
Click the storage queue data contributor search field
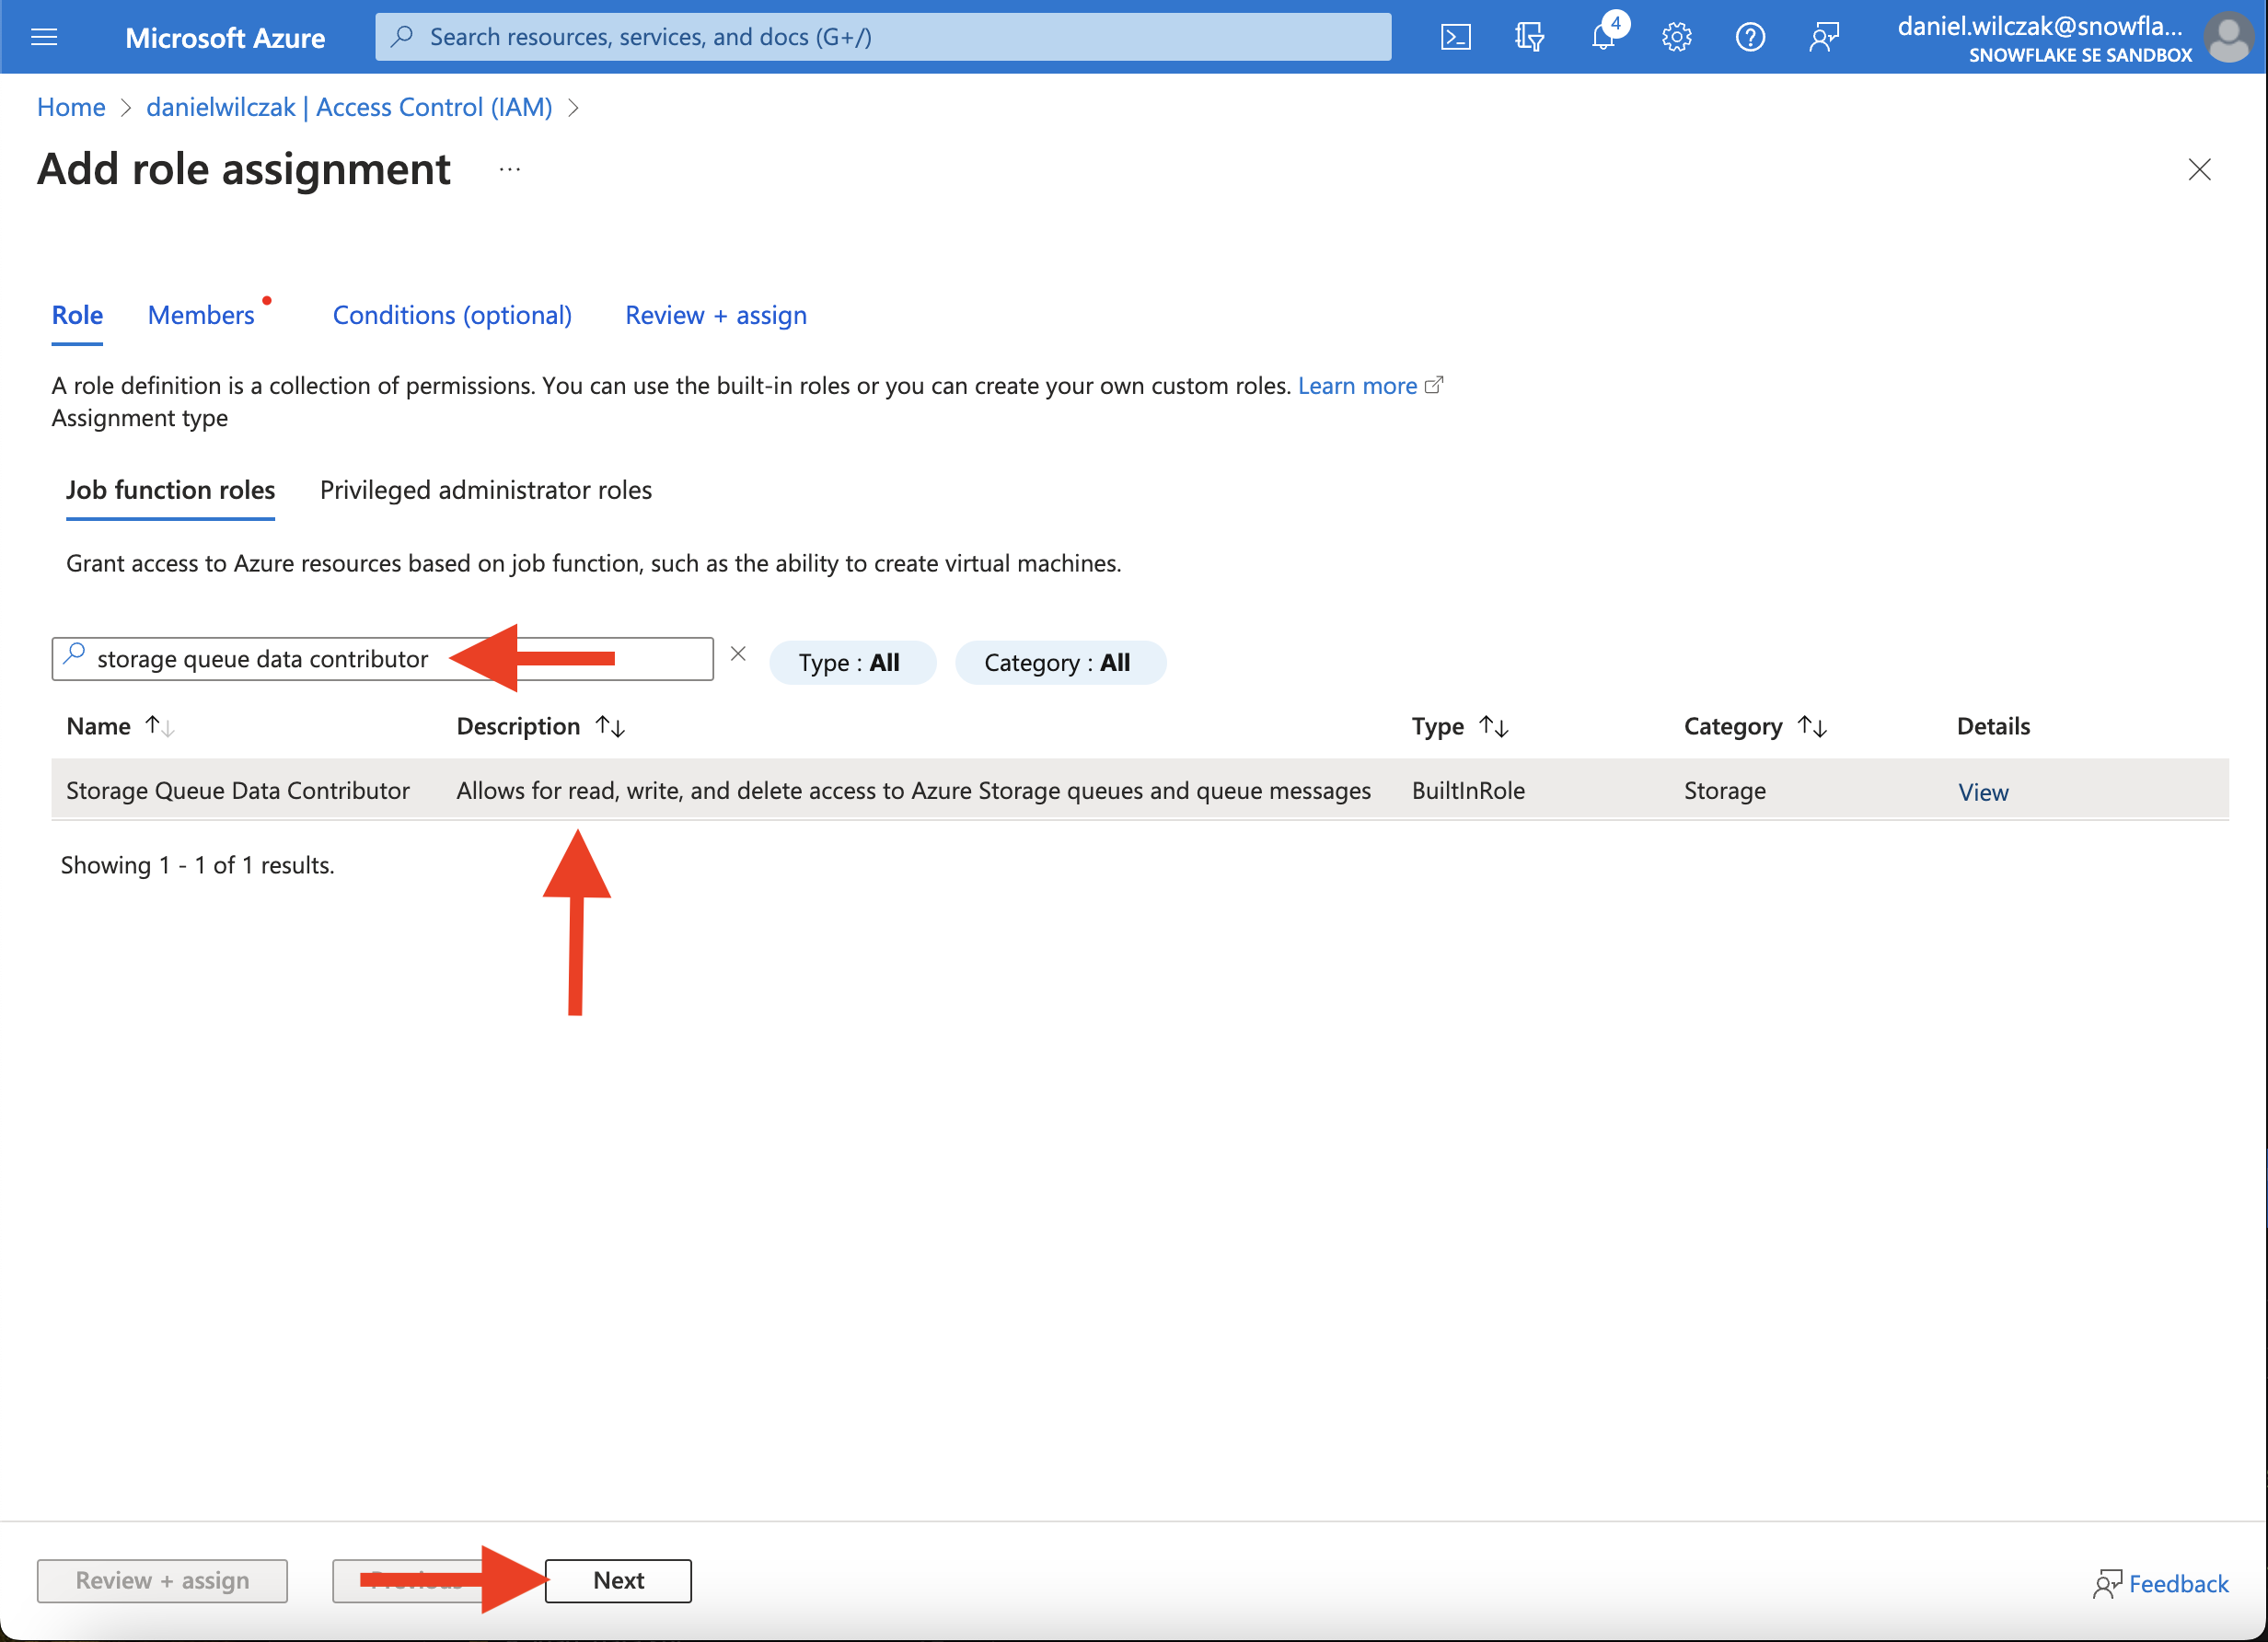coord(382,659)
